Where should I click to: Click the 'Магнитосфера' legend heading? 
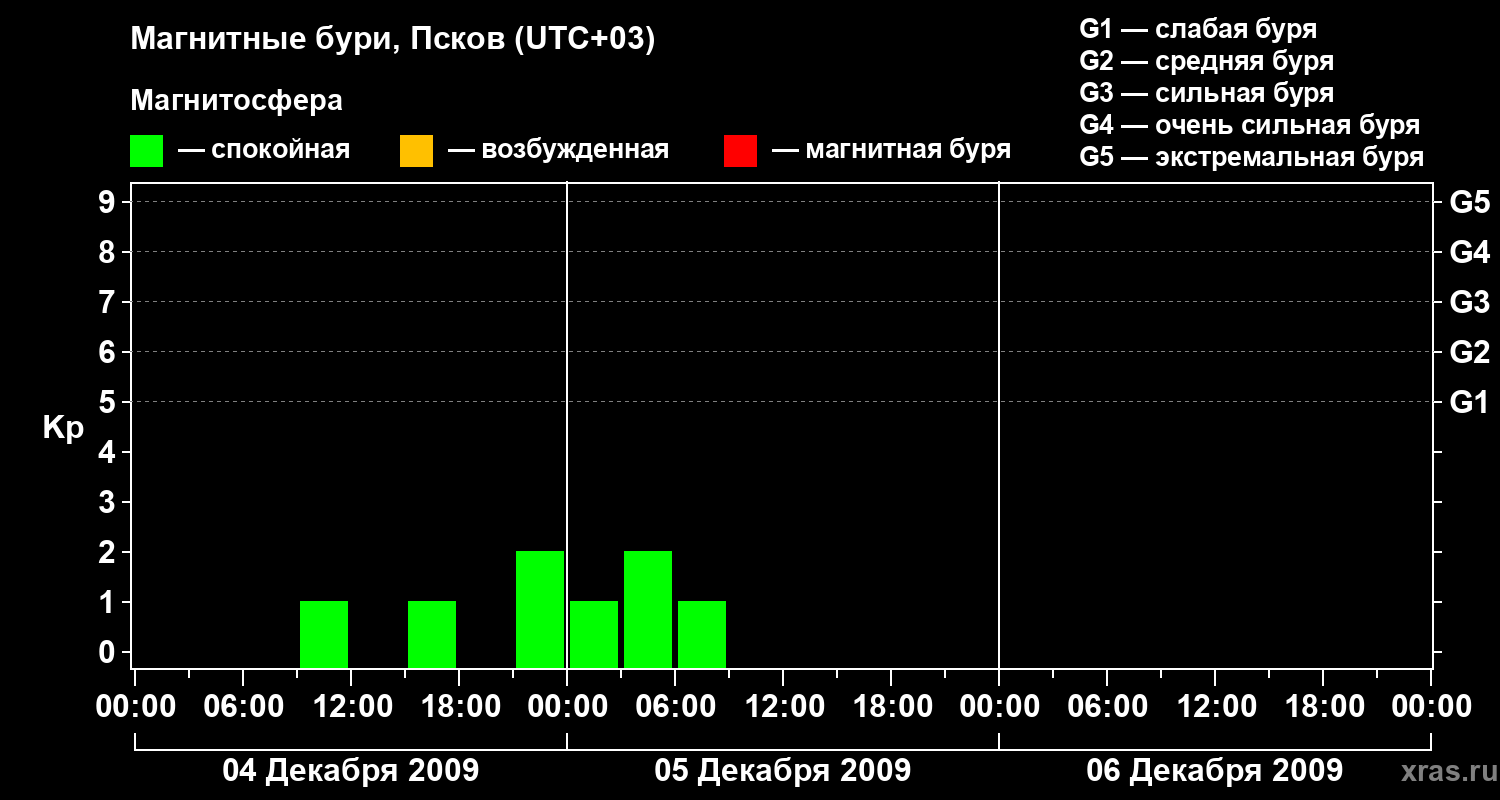236,101
